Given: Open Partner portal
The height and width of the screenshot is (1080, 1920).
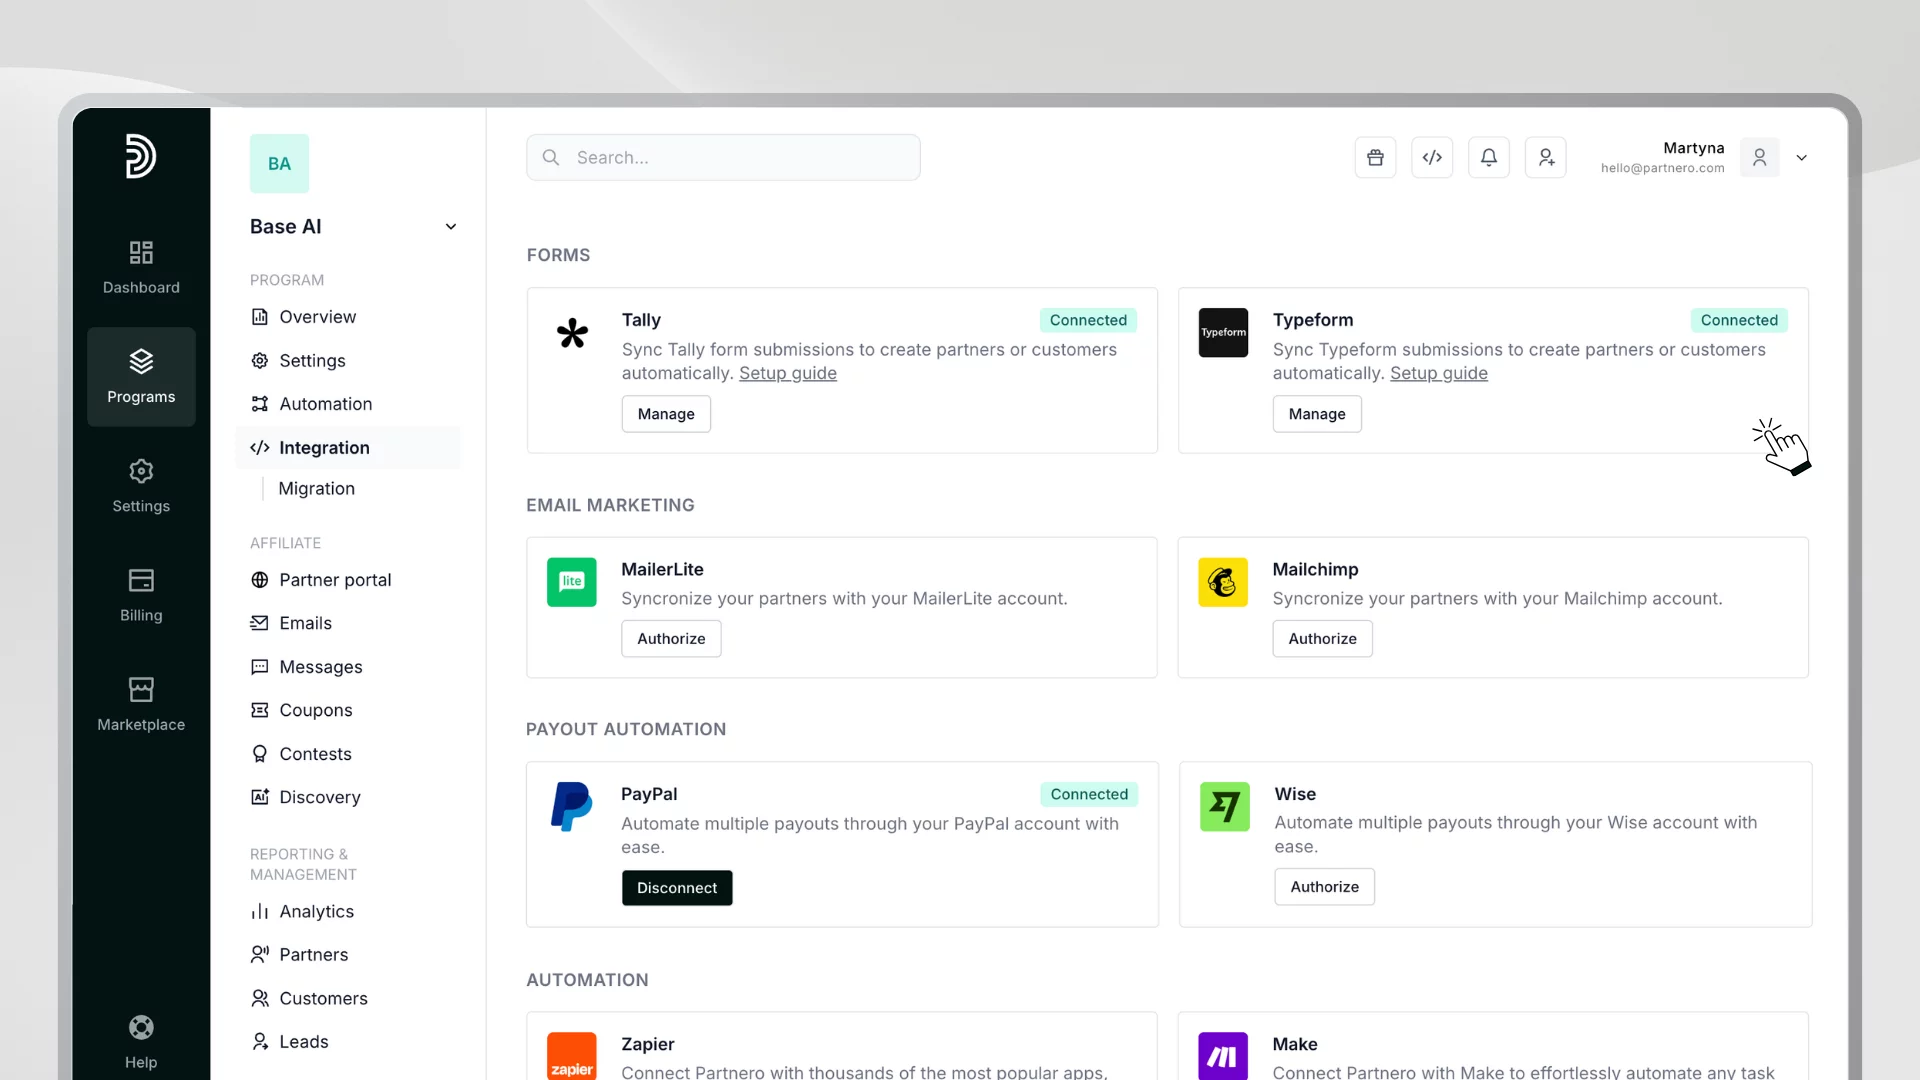Looking at the screenshot, I should [348, 580].
